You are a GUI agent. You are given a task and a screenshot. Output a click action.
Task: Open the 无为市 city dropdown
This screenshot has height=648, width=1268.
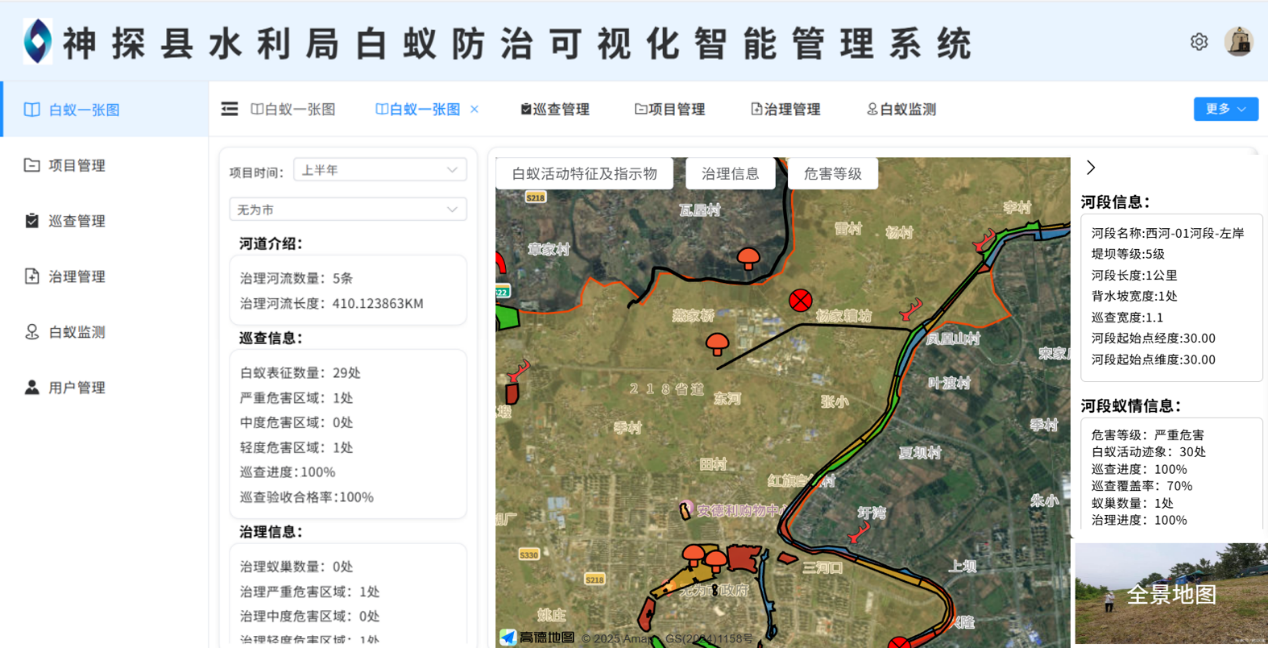tap(348, 209)
